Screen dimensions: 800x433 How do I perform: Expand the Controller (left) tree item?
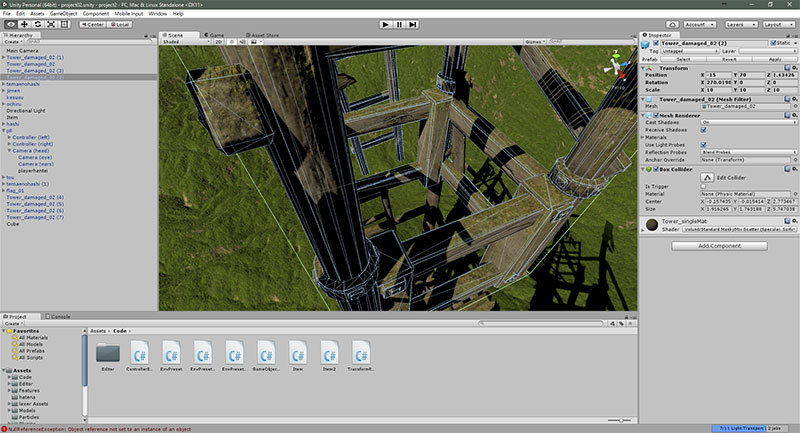[x=9, y=137]
